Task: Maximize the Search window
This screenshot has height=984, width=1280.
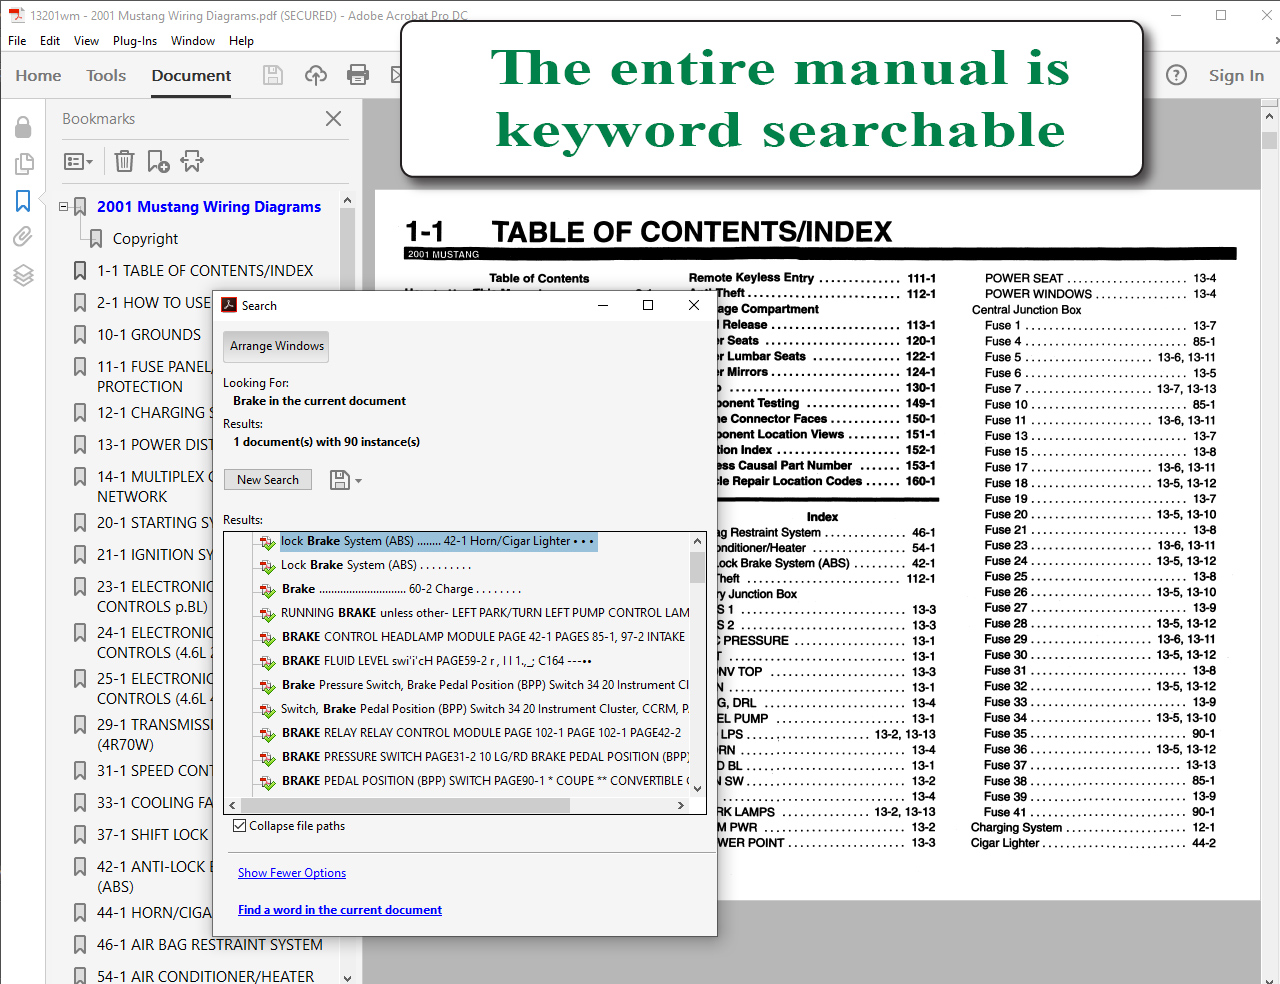Action: (648, 305)
